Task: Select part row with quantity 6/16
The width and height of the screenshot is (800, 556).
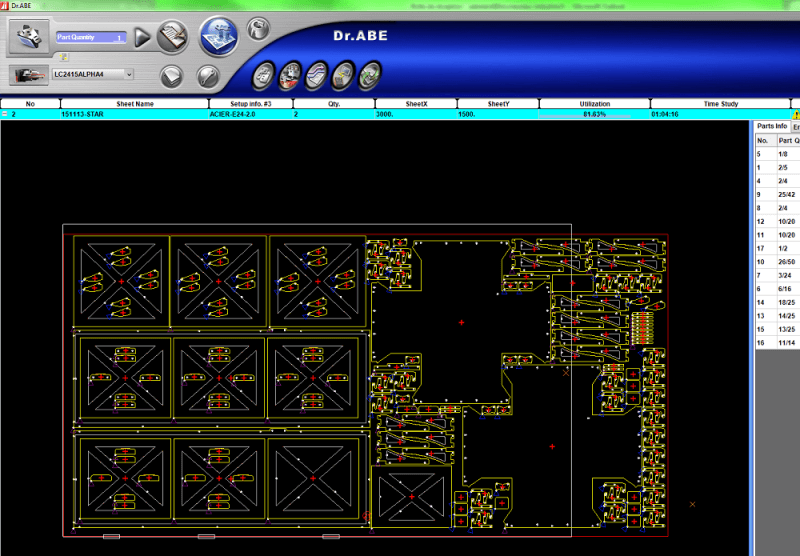Action: (777, 289)
